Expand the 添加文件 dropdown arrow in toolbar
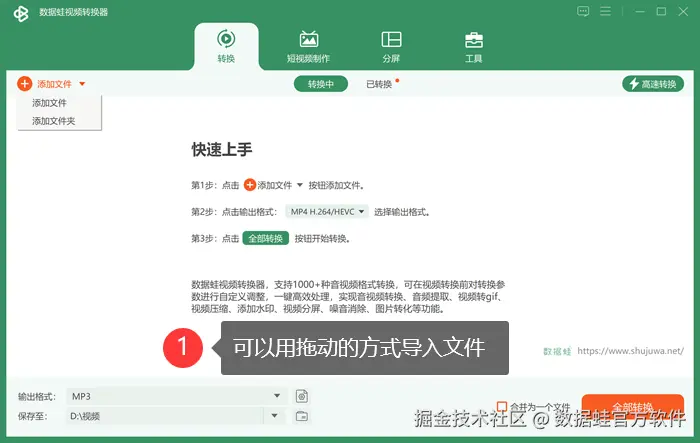Image resolution: width=700 pixels, height=443 pixels. (x=82, y=84)
